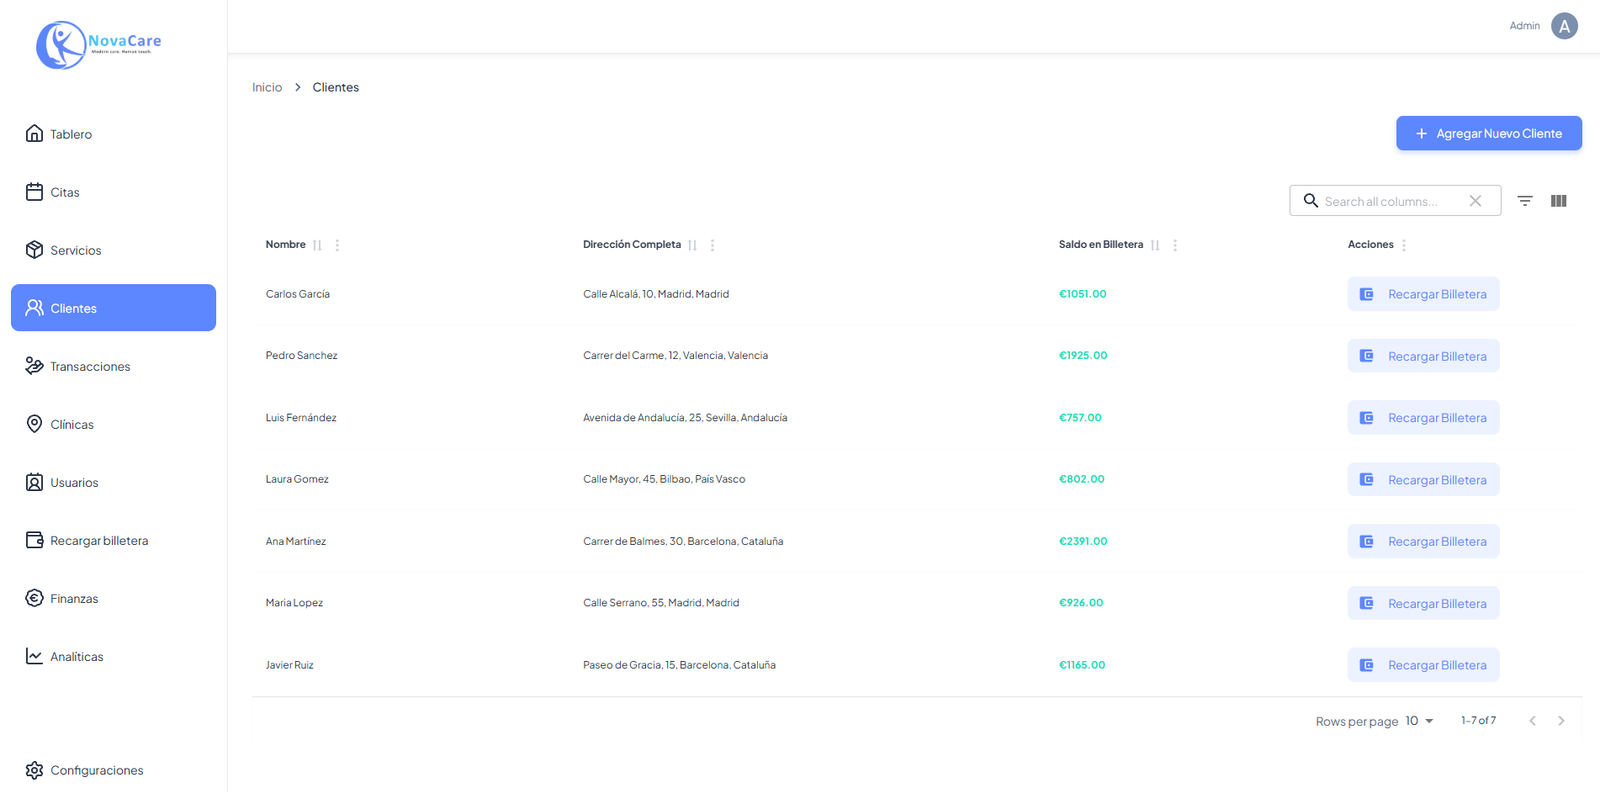Sort by Nombre column icon
The height and width of the screenshot is (792, 1600).
coord(317,245)
